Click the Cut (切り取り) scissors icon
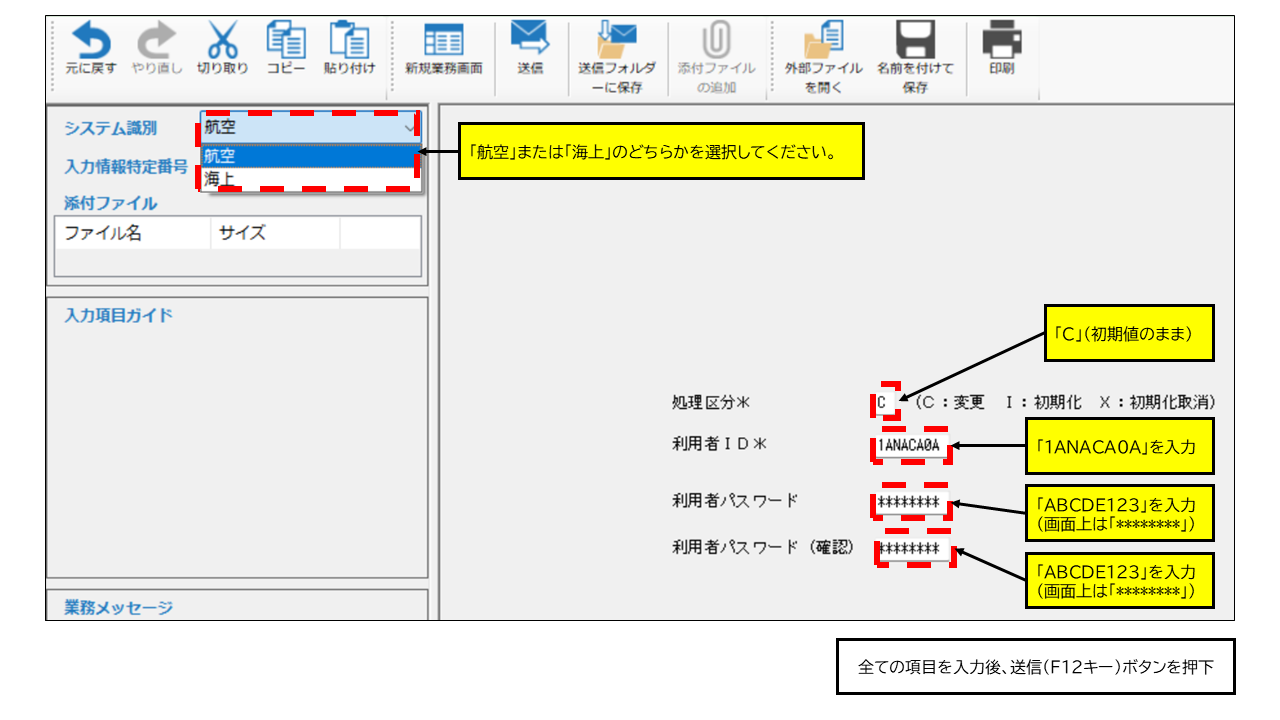Screen dimensions: 1280x720 point(222,42)
